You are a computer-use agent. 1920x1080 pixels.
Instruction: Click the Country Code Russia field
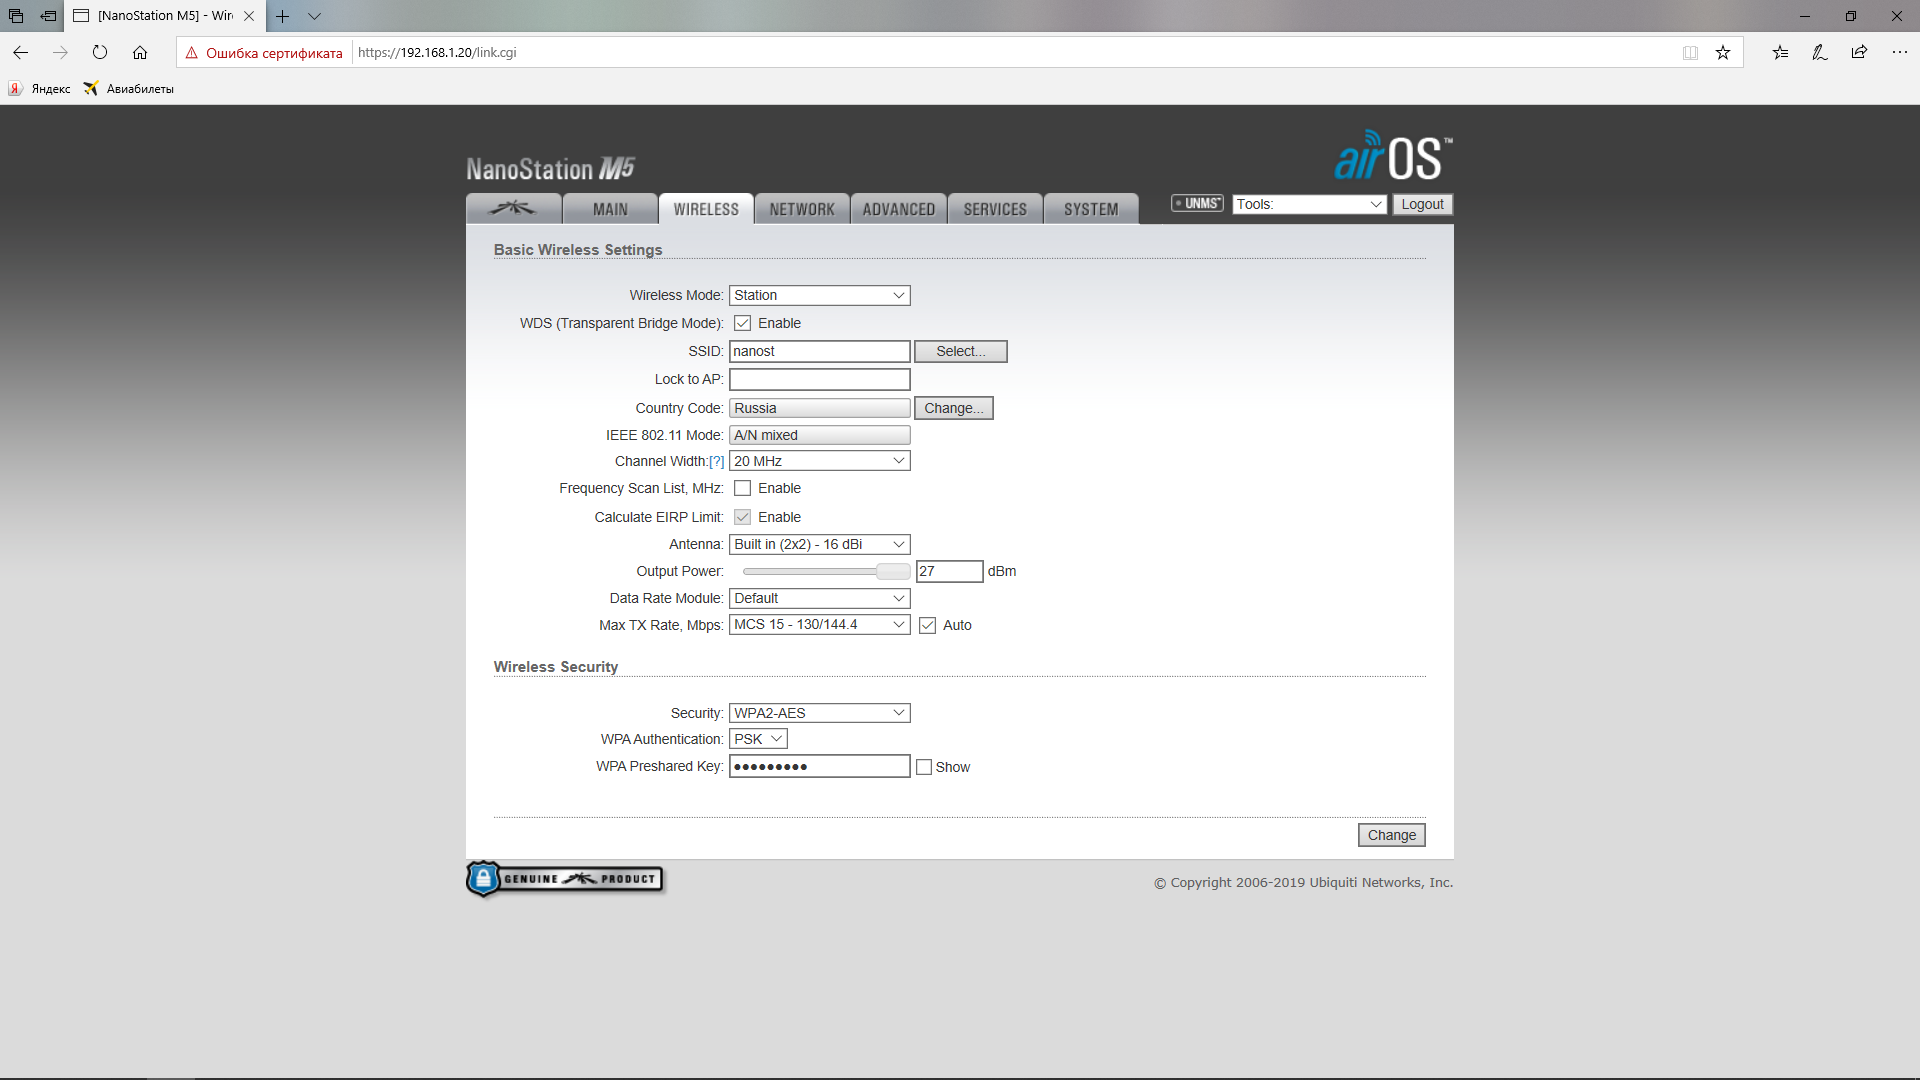pyautogui.click(x=819, y=408)
